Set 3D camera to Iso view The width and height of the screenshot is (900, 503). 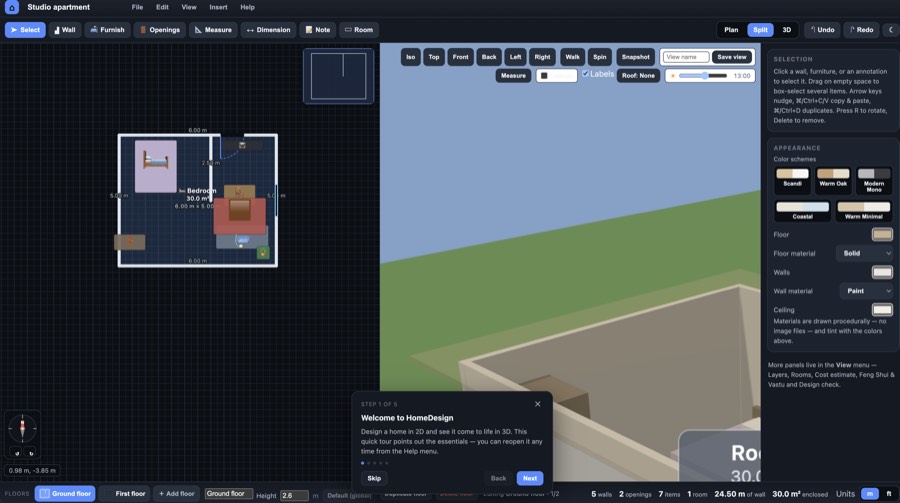(x=410, y=57)
